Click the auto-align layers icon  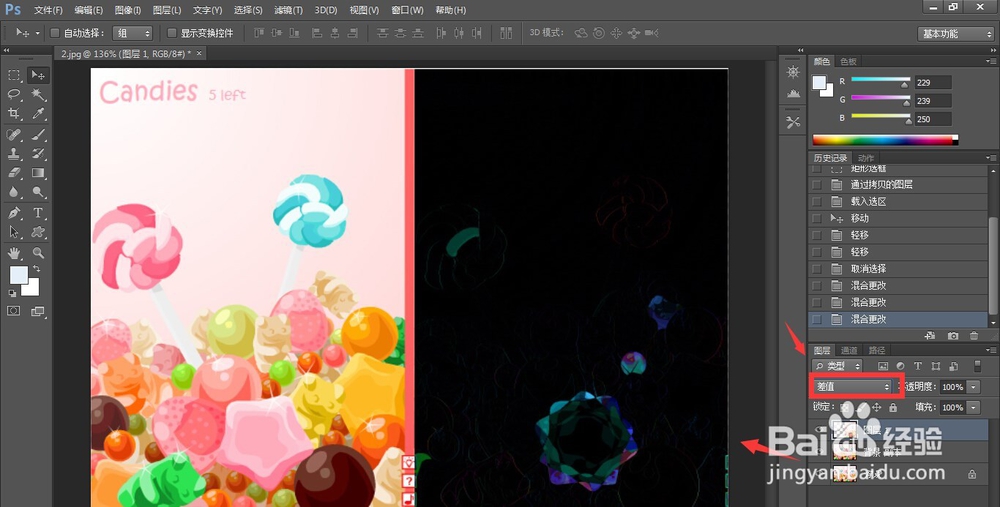click(506, 33)
